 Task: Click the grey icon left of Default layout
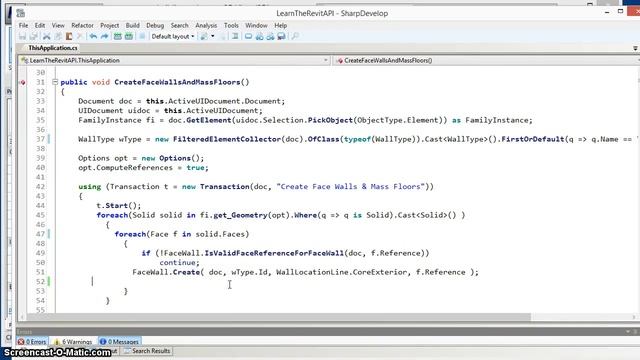pos(142,36)
